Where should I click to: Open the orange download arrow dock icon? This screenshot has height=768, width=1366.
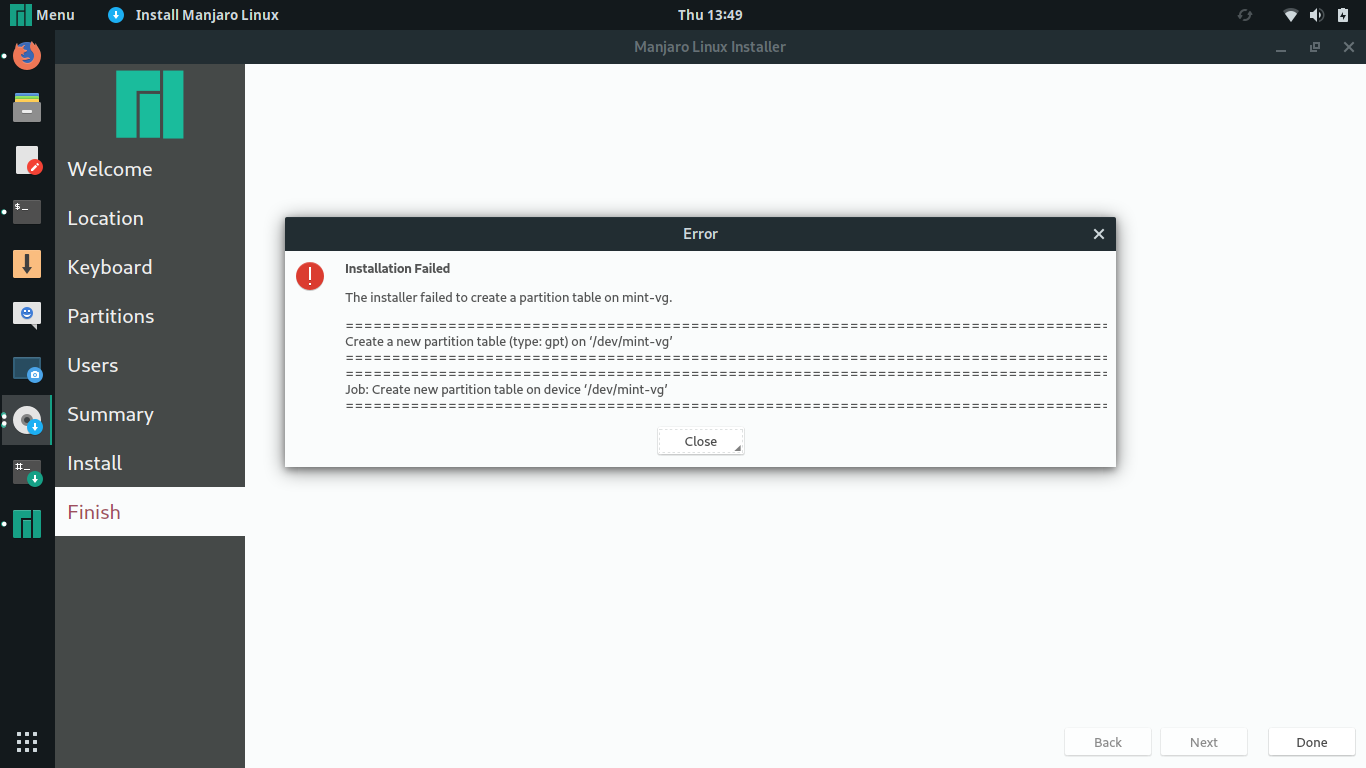pos(27,264)
